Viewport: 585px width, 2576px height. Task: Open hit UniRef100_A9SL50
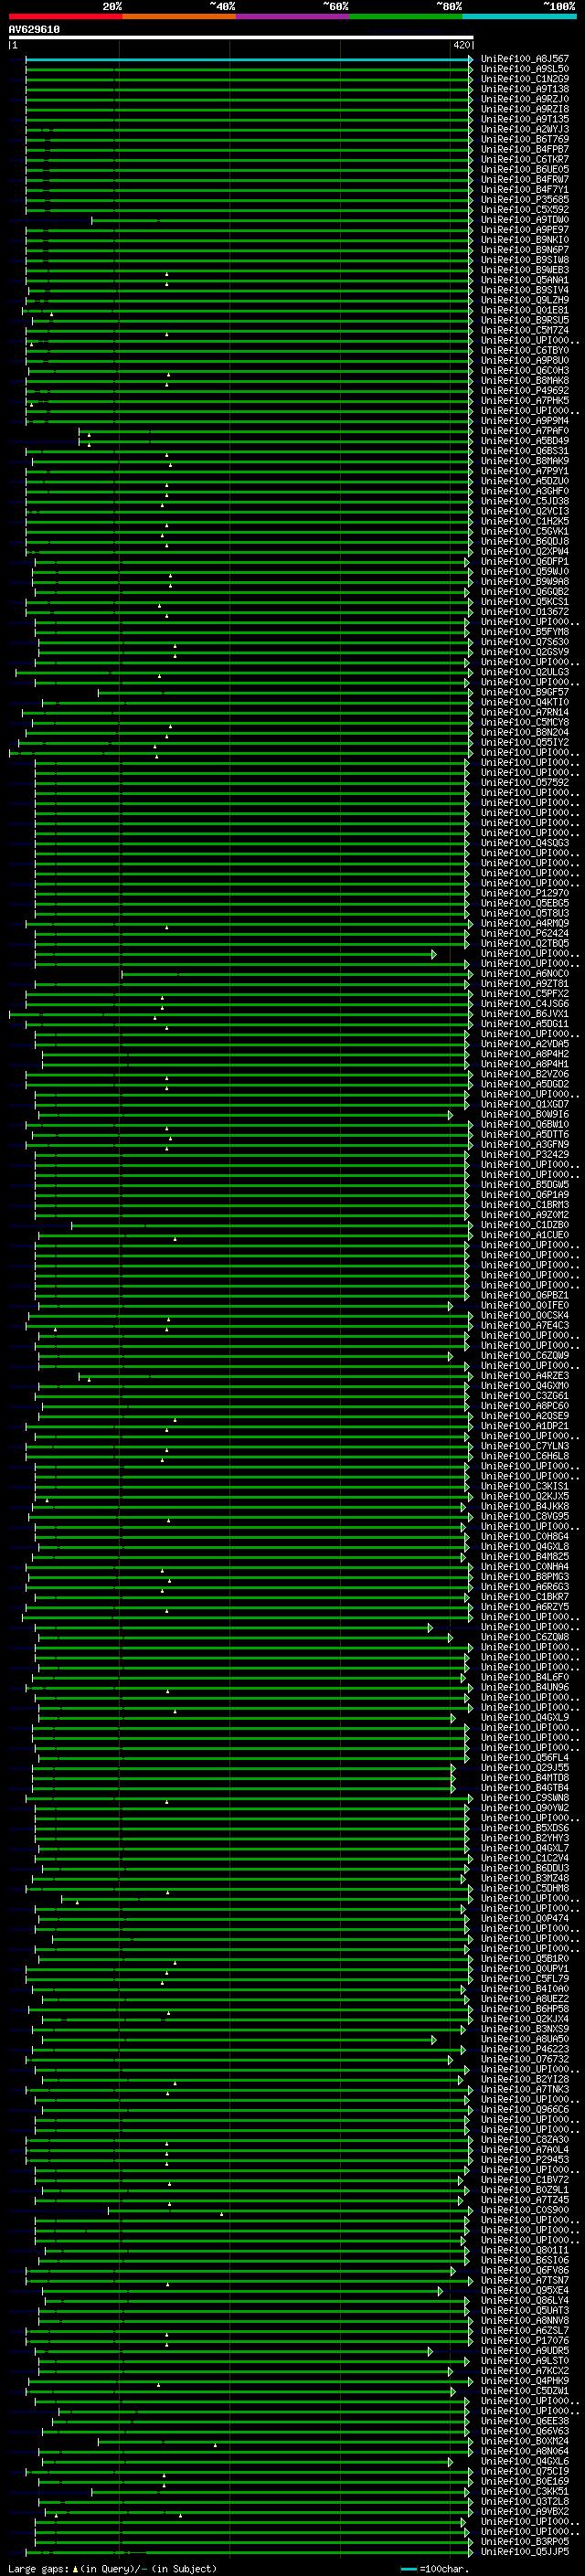tap(525, 69)
